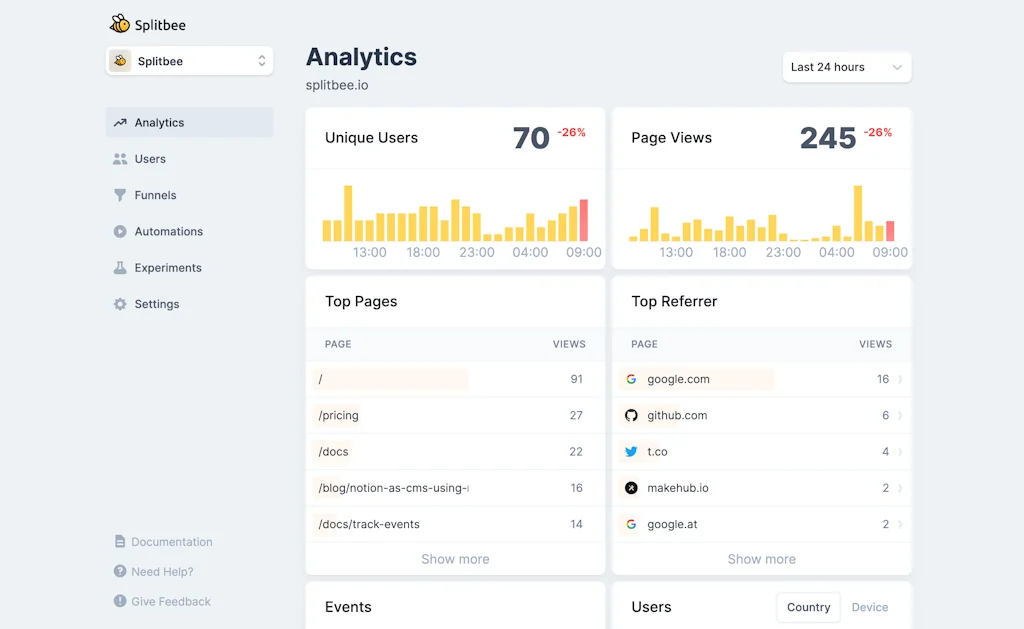Viewport: 1024px width, 629px height.
Task: Open Analytics in the sidebar
Action: [x=189, y=122]
